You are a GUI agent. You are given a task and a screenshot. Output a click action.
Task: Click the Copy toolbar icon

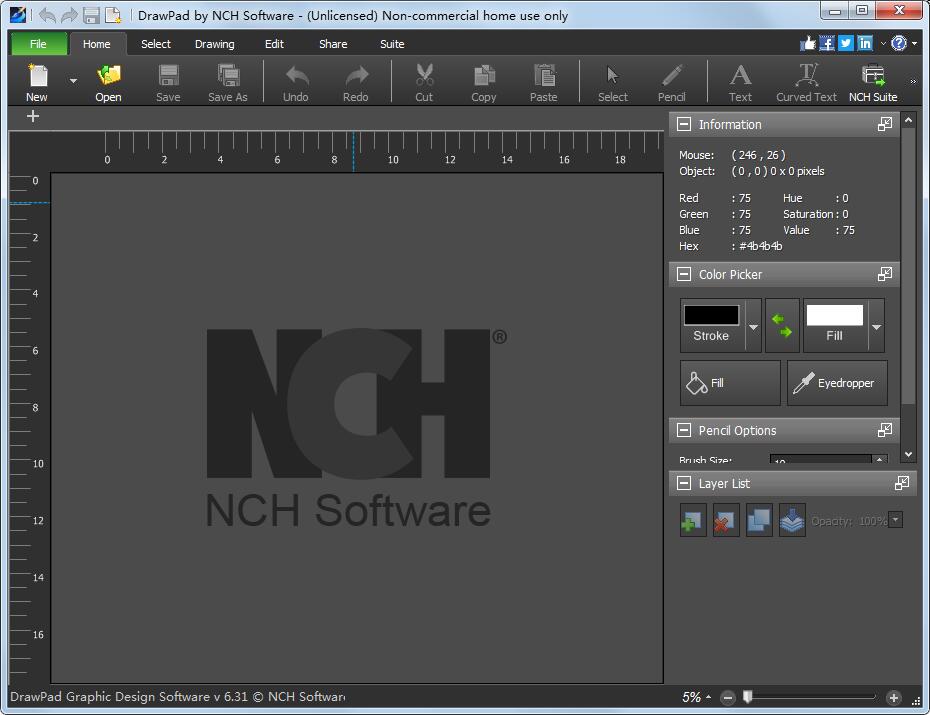[x=485, y=75]
